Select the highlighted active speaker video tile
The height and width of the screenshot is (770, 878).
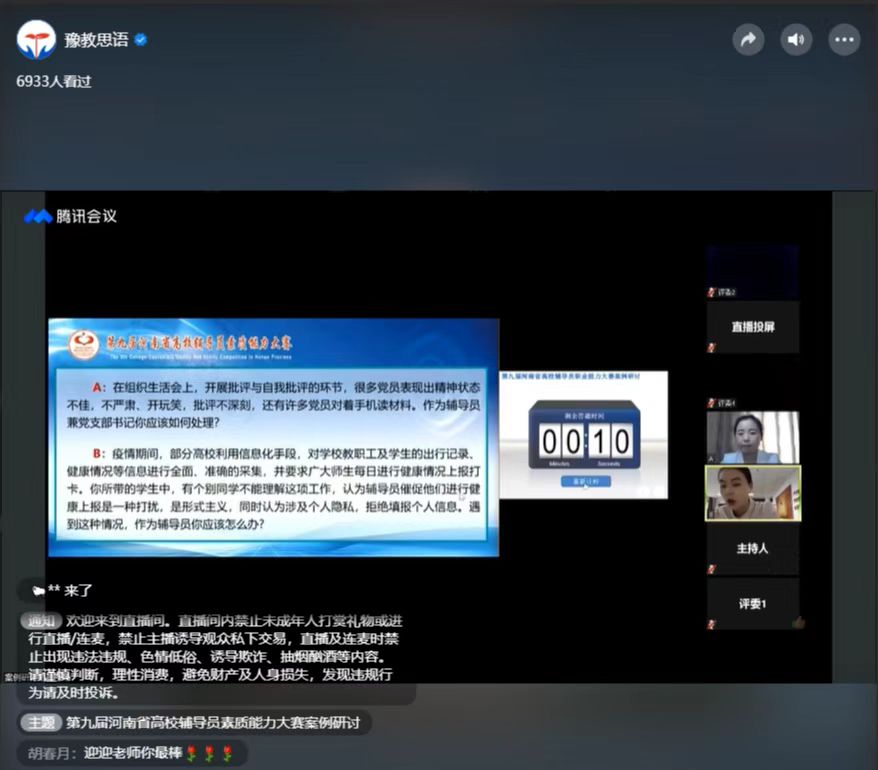pos(752,493)
